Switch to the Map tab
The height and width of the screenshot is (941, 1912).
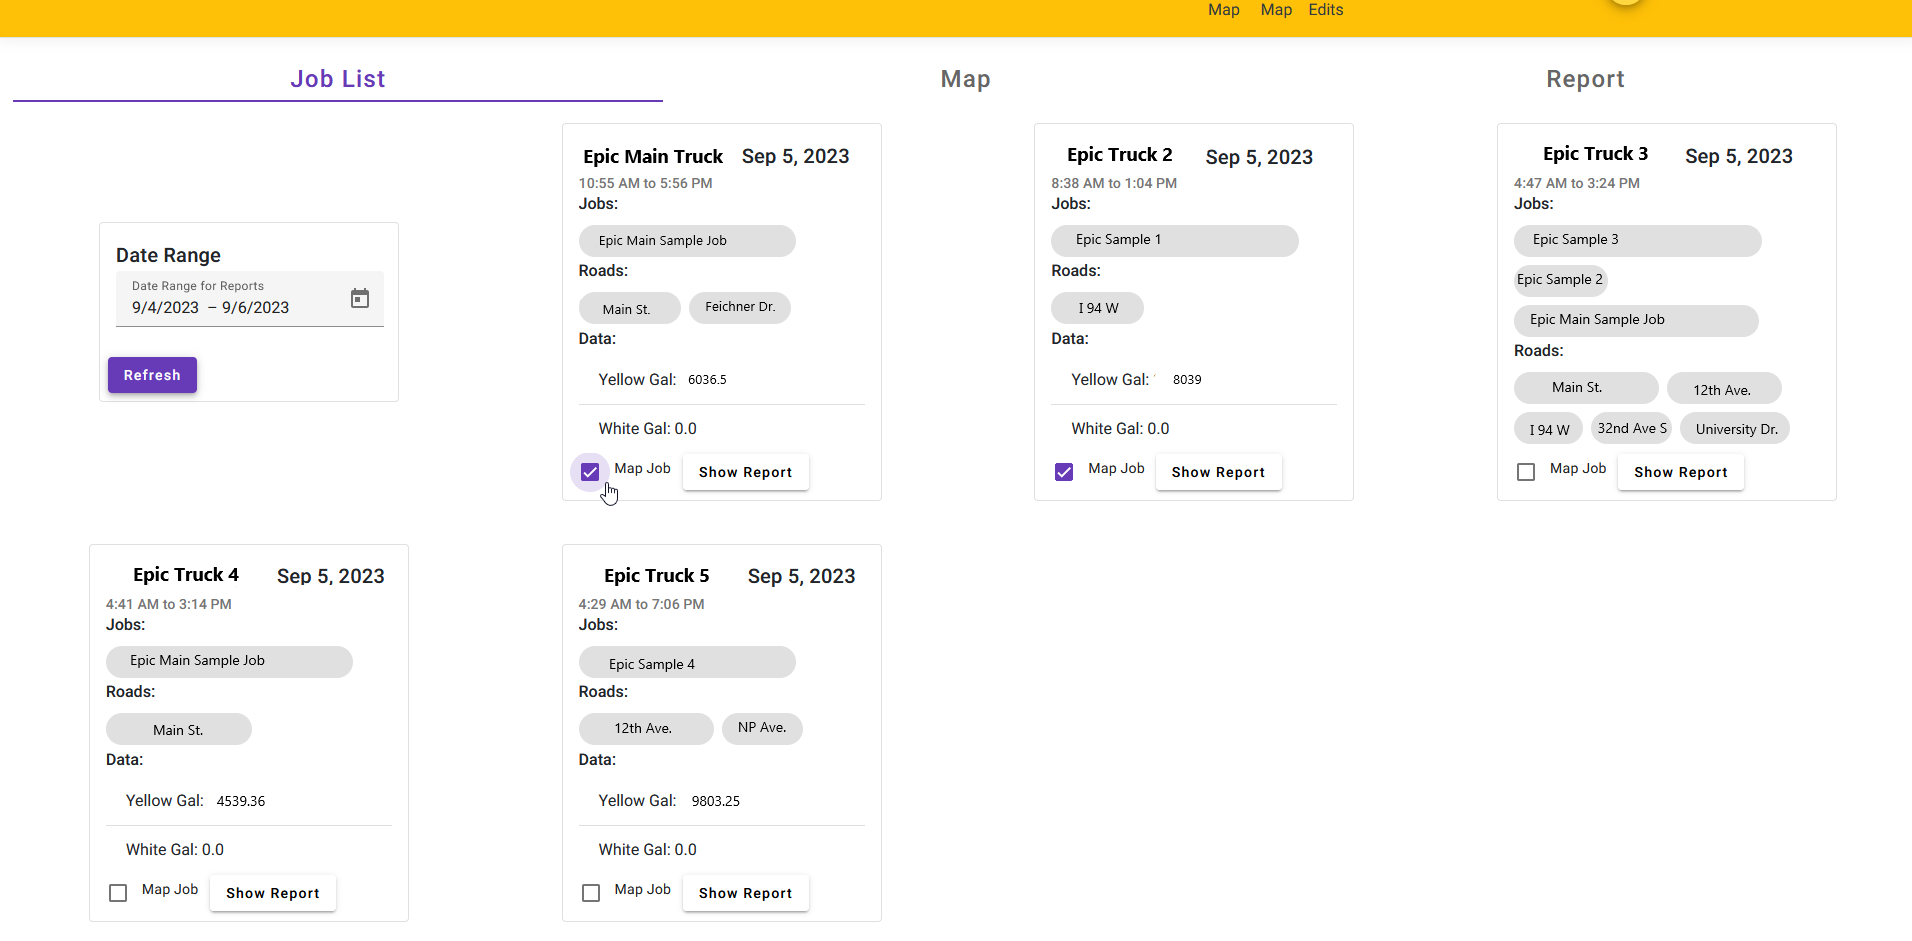tap(965, 79)
